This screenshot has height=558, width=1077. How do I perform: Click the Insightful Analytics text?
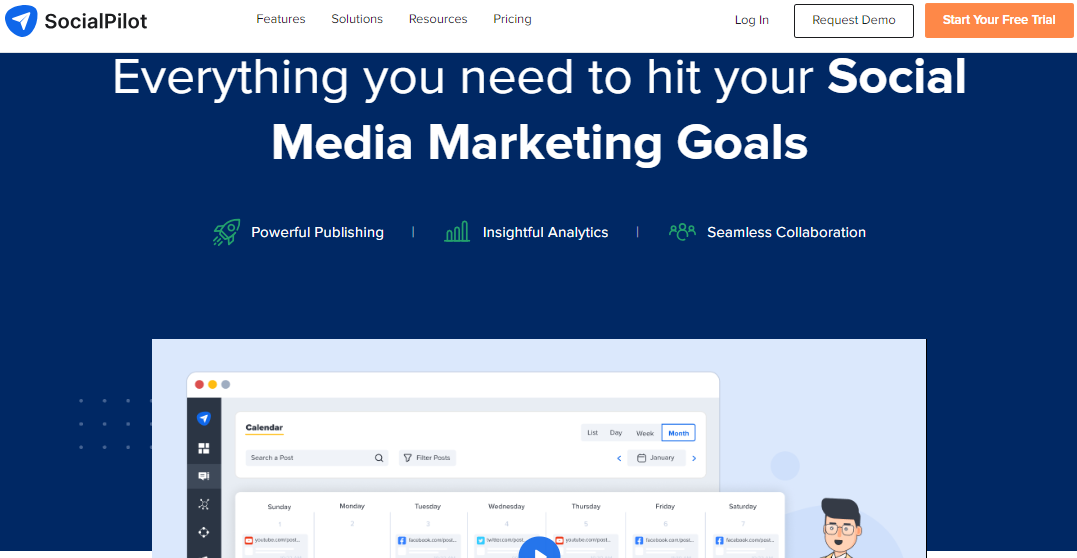pyautogui.click(x=545, y=232)
